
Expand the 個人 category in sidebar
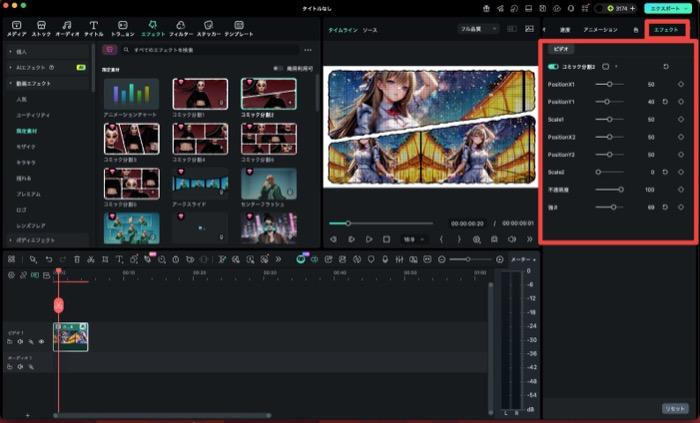click(x=10, y=52)
